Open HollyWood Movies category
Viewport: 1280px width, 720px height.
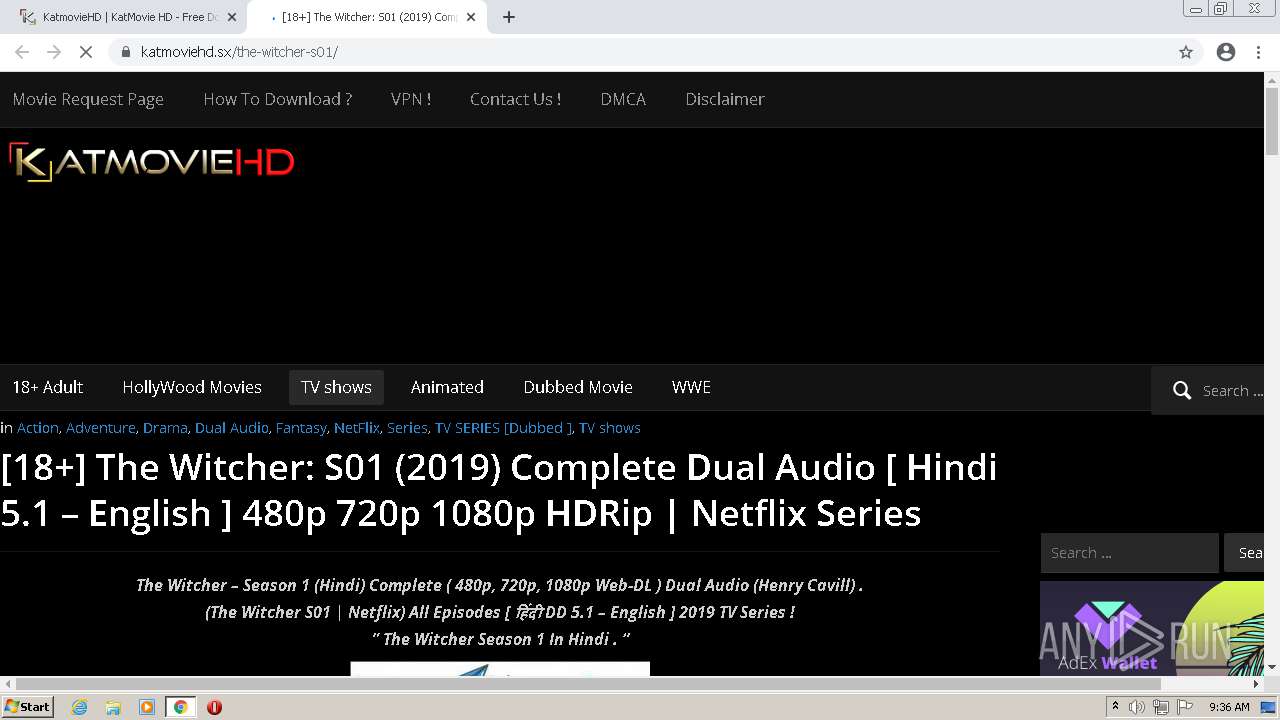192,387
